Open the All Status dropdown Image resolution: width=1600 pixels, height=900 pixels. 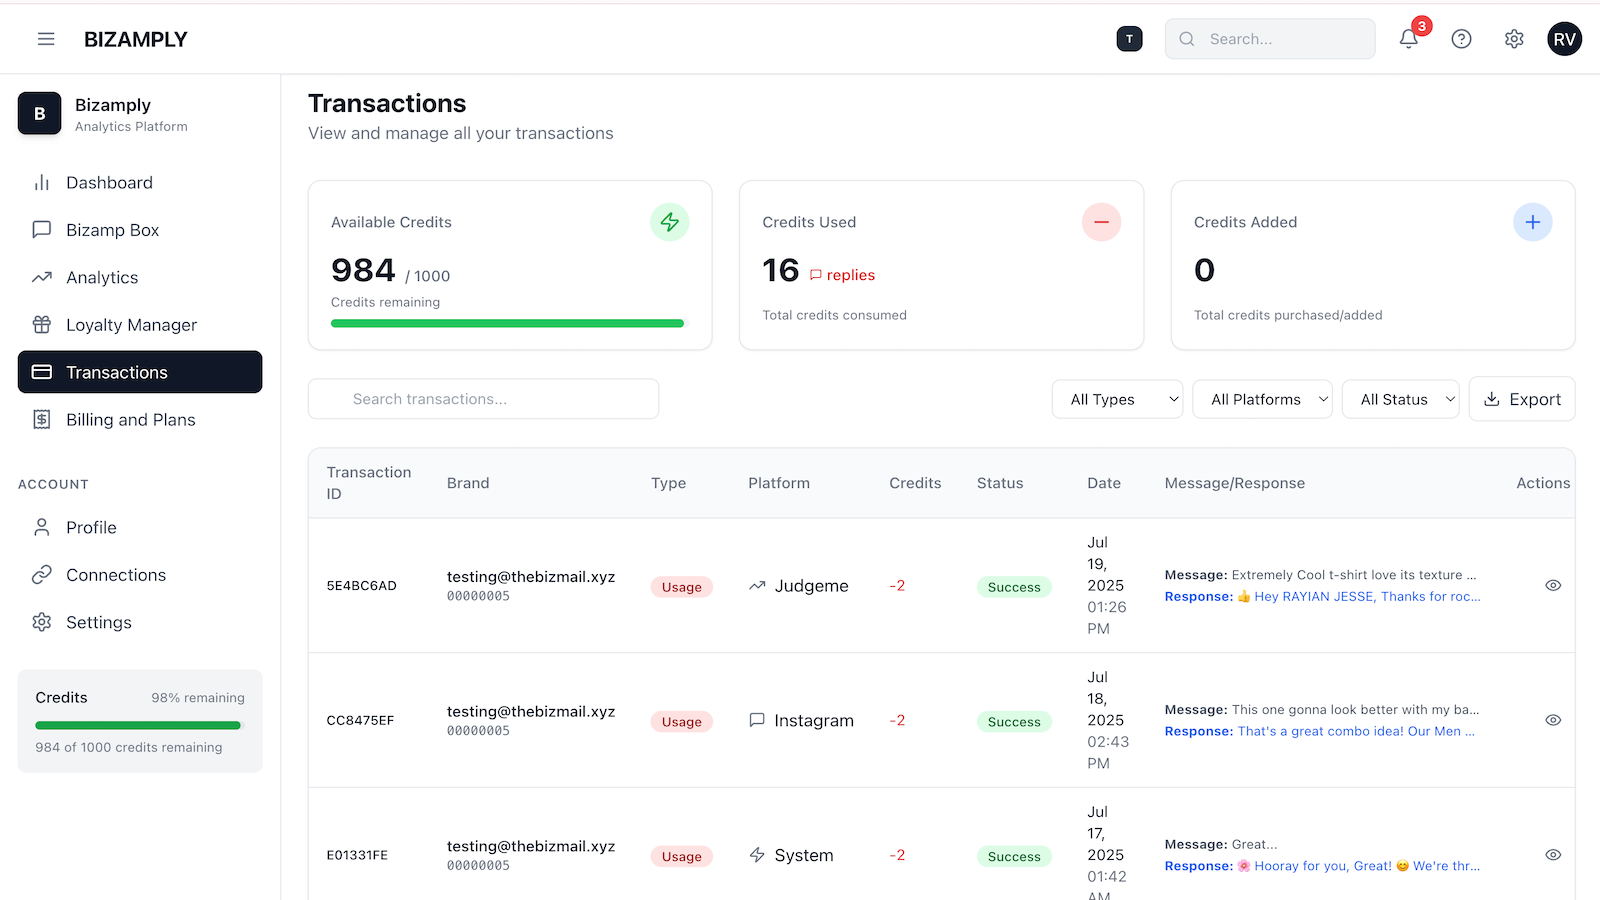click(x=1400, y=399)
